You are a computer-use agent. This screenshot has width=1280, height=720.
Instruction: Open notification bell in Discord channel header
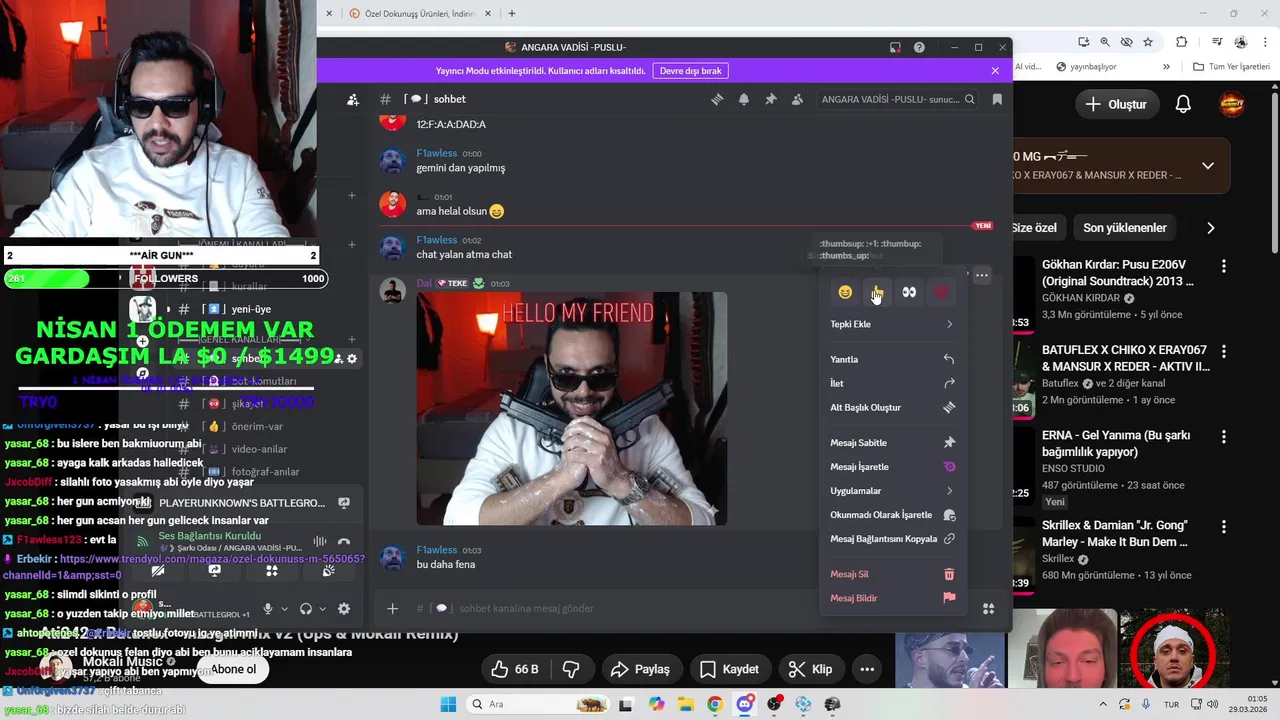click(x=744, y=99)
